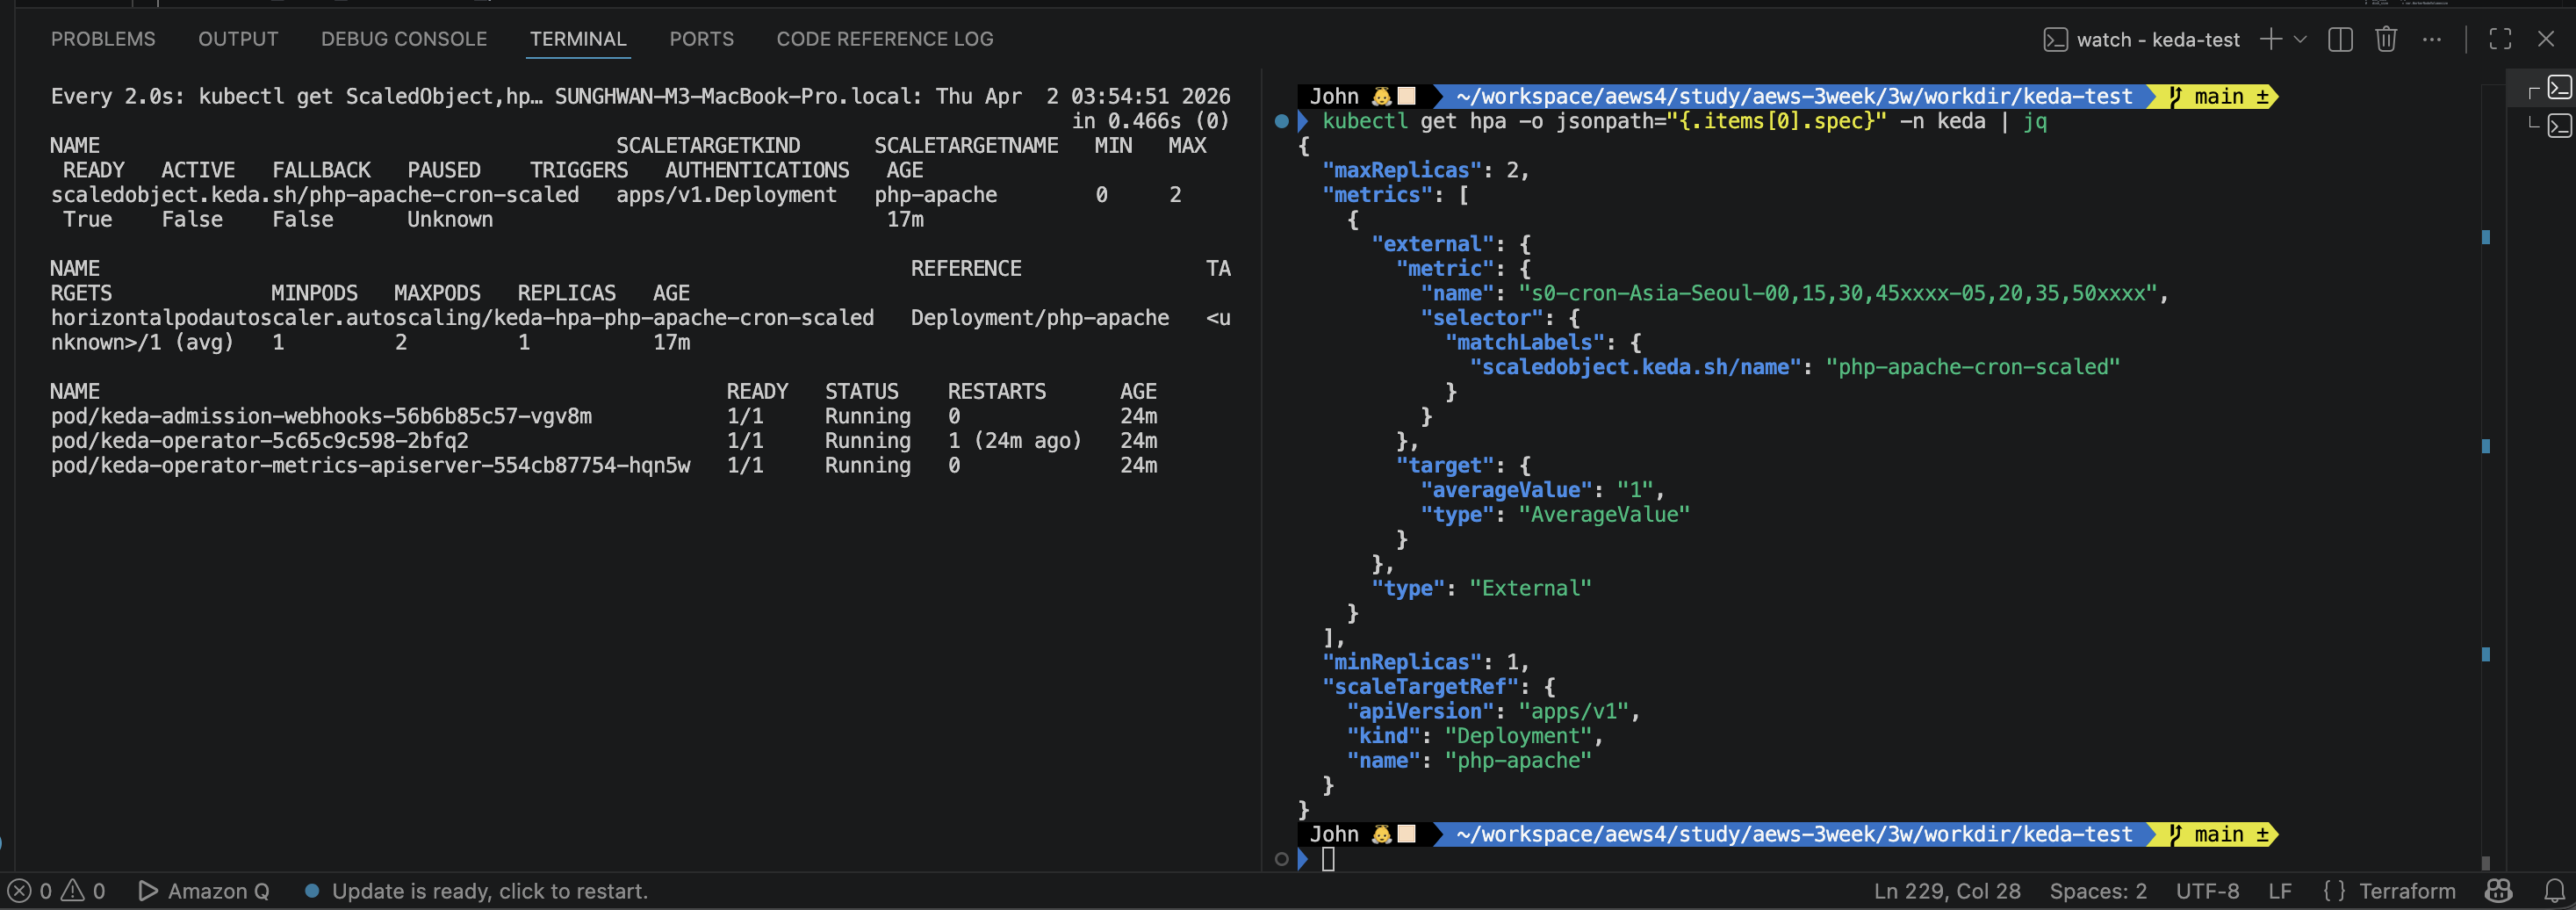The image size is (2576, 910).
Task: Click 'php-apache-cron-scaled' in the JSON output
Action: pos(1973,367)
